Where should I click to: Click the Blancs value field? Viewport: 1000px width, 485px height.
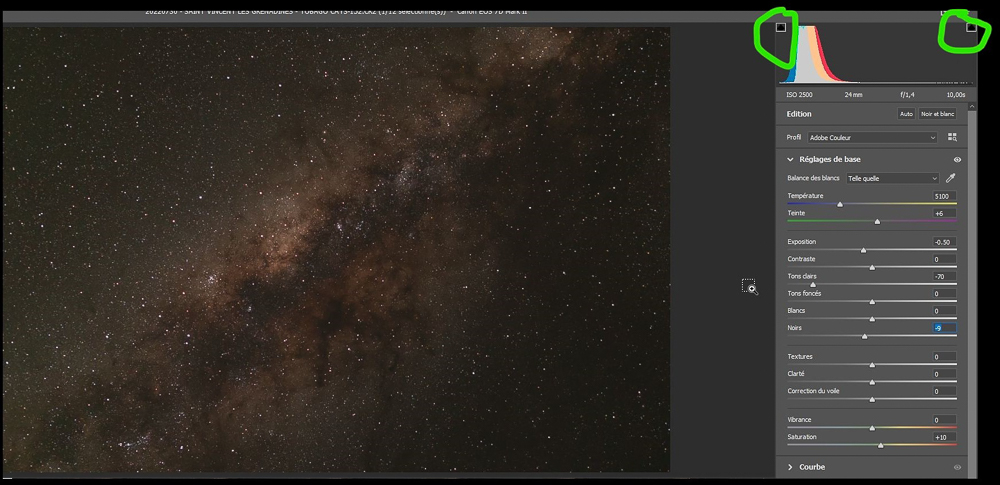(943, 311)
